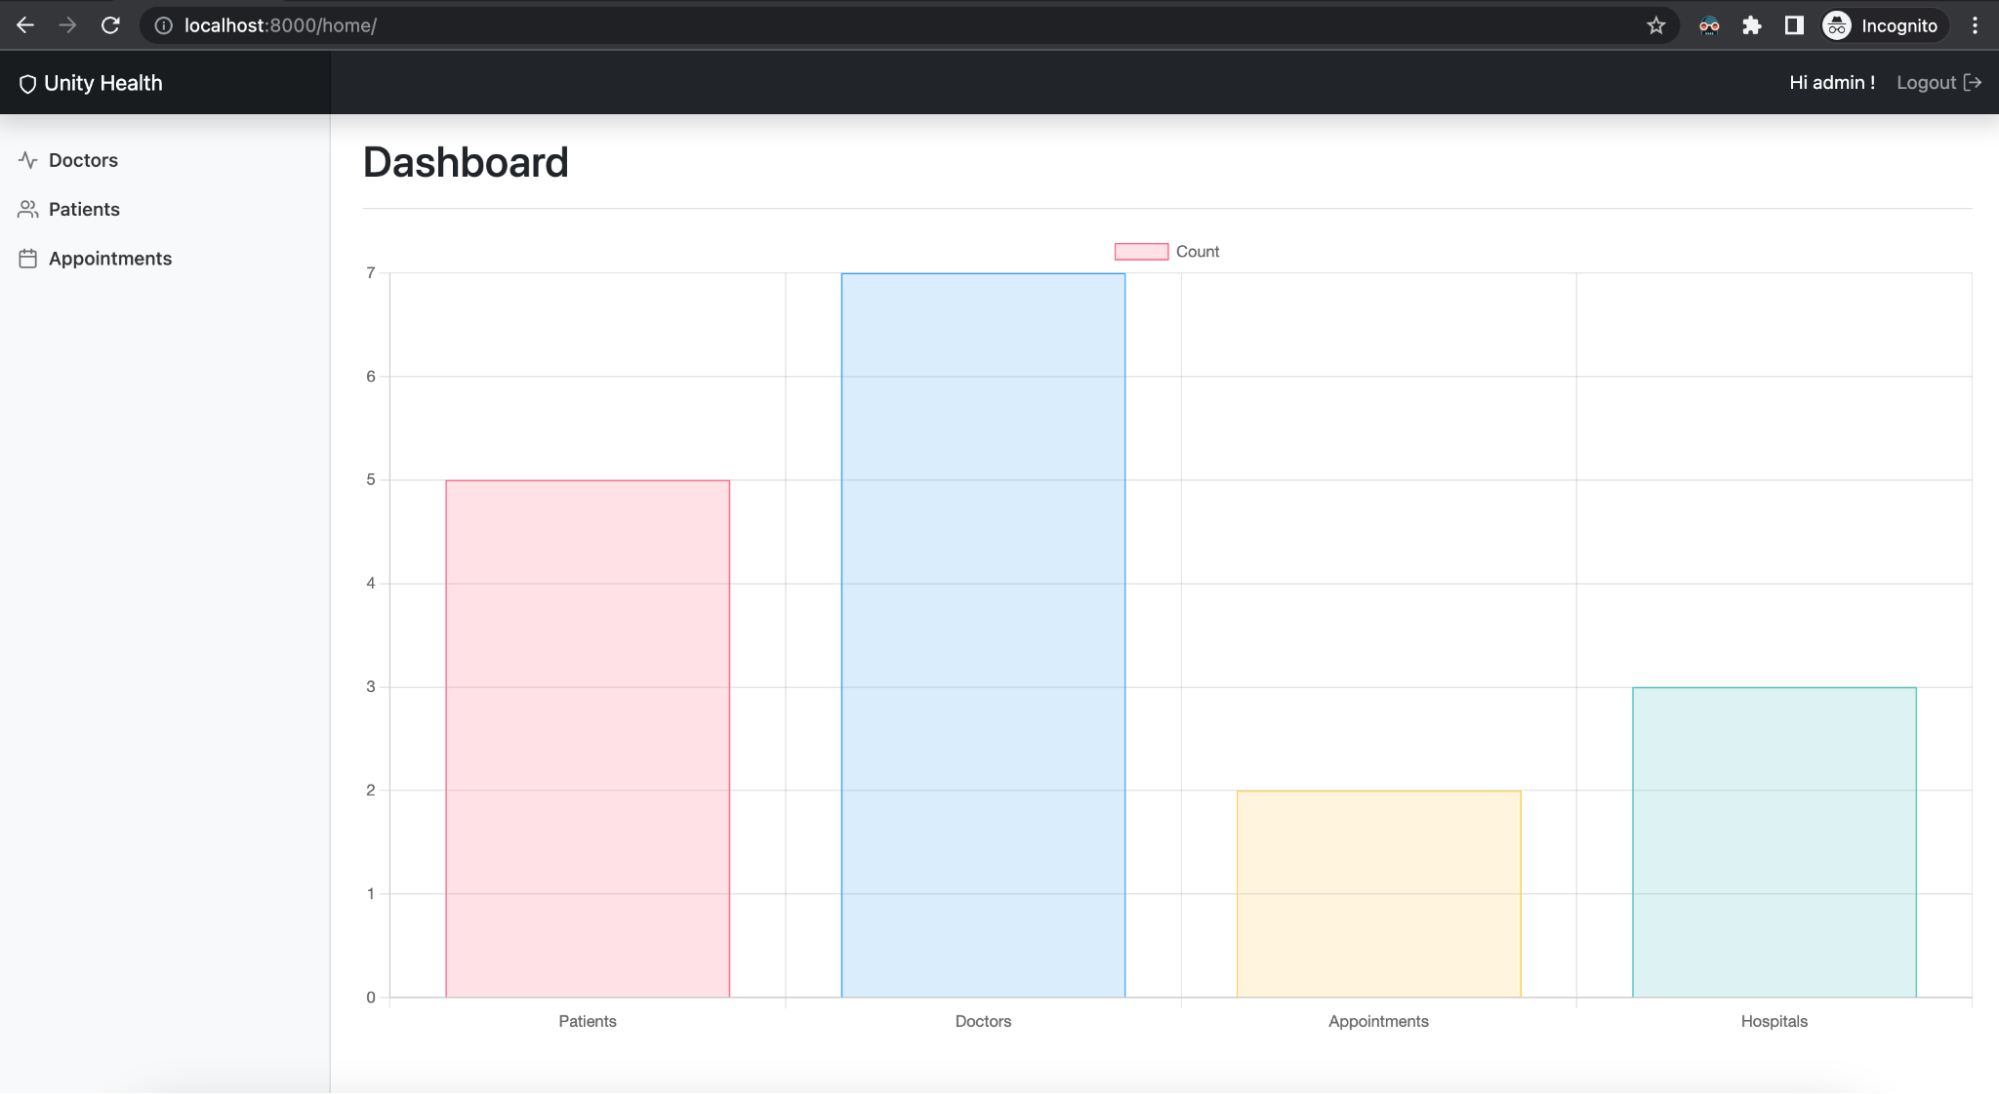Go to Patients in the sidebar

(x=84, y=209)
